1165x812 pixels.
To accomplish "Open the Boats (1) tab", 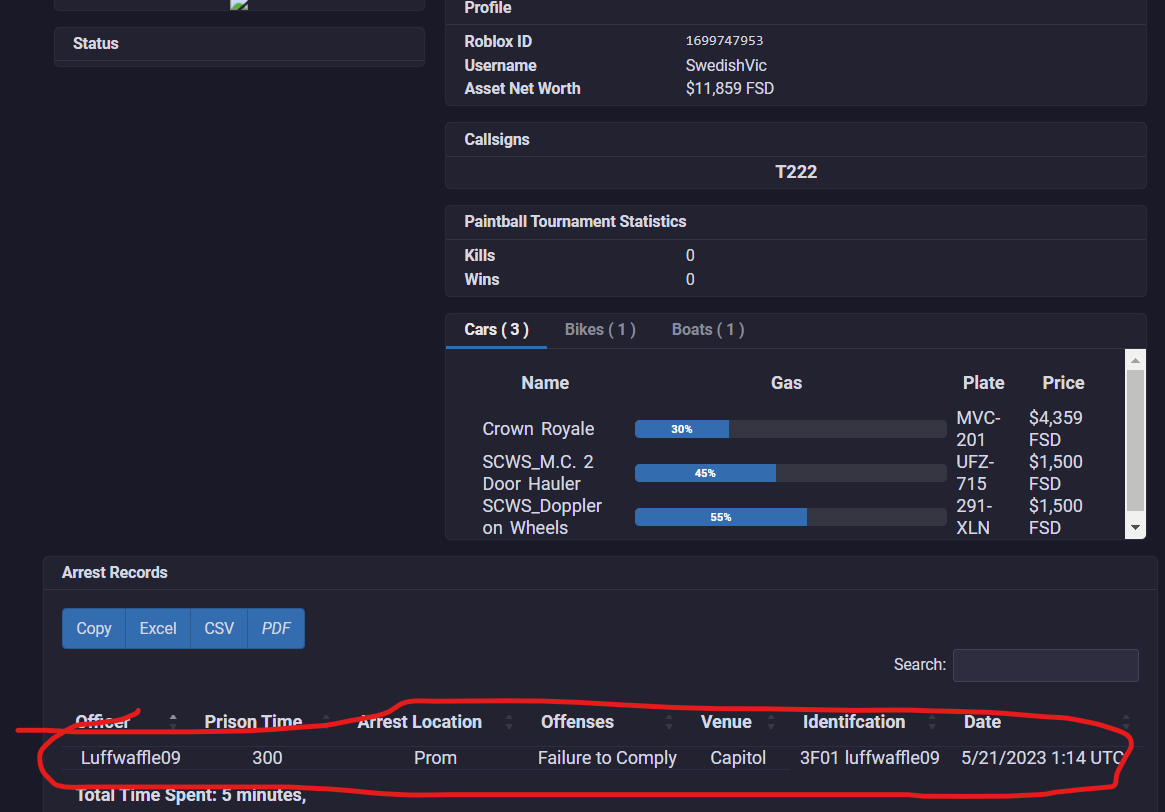I will [708, 330].
